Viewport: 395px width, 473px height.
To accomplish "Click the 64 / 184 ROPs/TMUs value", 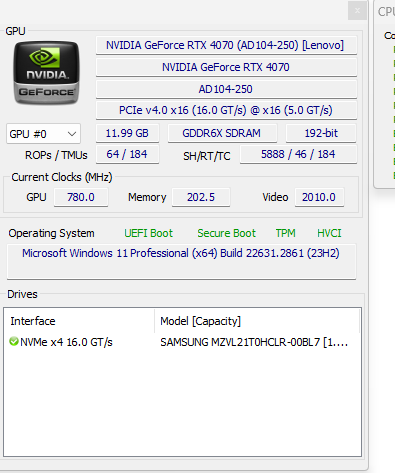I will 127,154.
